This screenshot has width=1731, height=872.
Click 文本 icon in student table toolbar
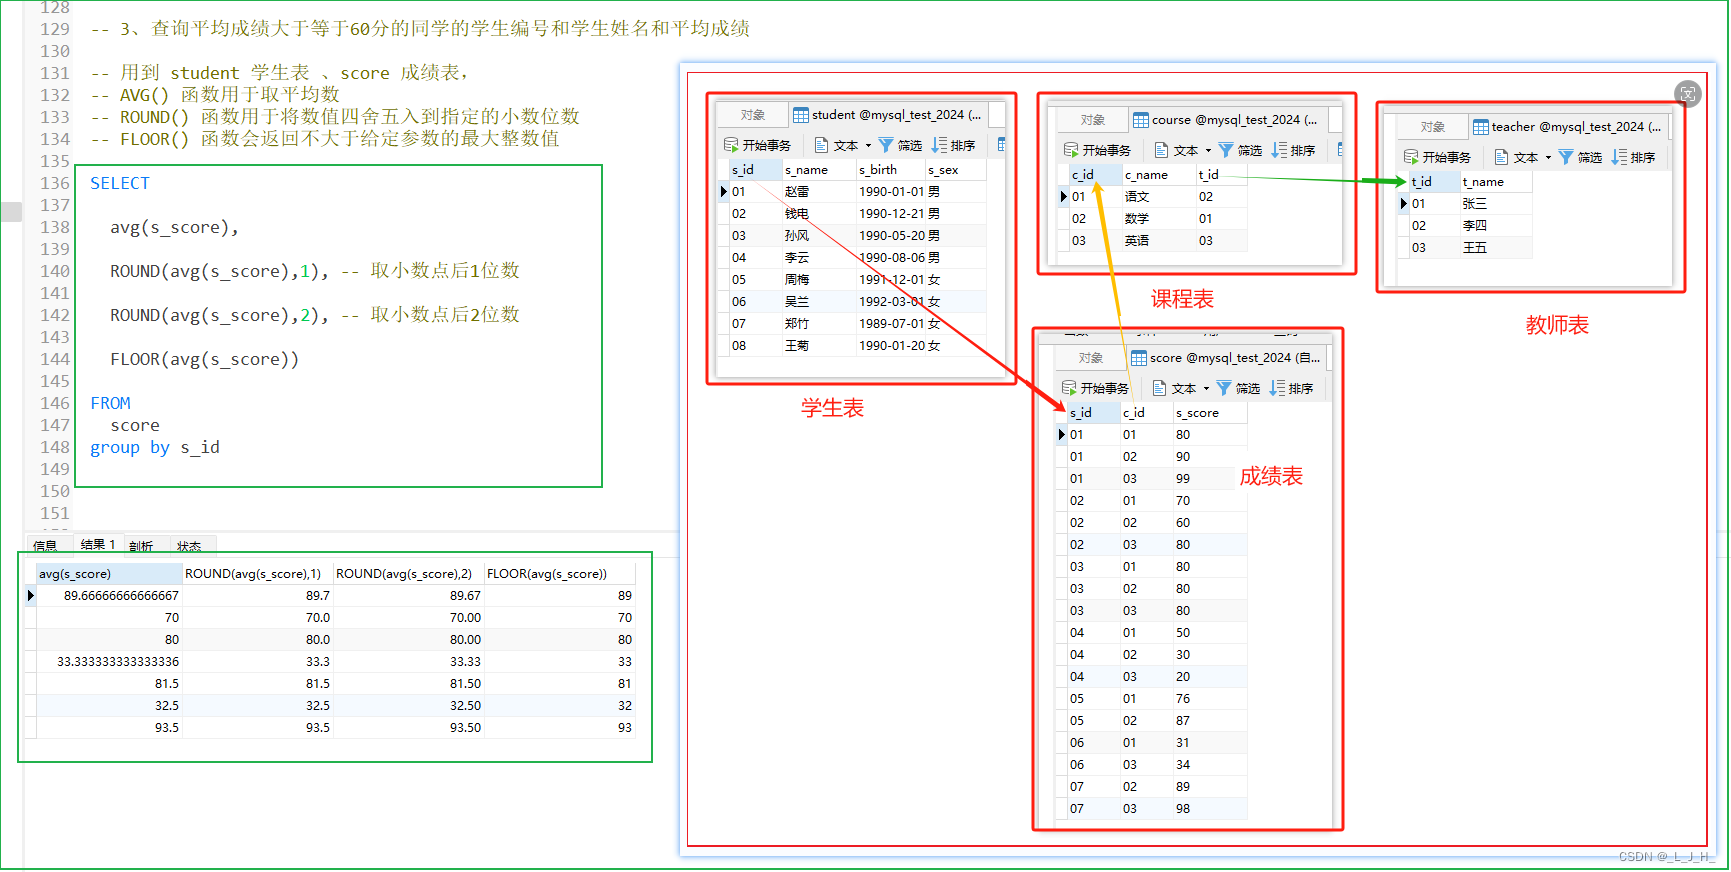pos(821,145)
